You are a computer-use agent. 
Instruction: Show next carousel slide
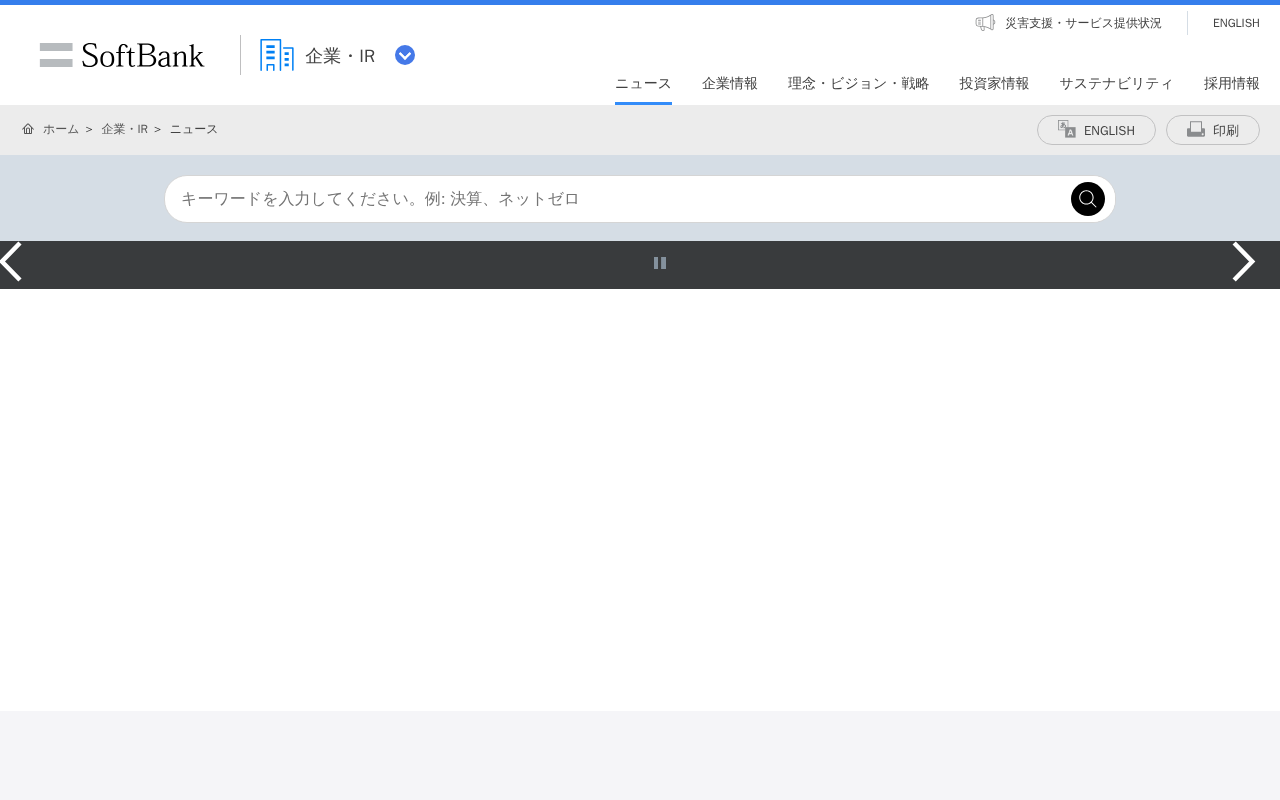(x=1243, y=262)
